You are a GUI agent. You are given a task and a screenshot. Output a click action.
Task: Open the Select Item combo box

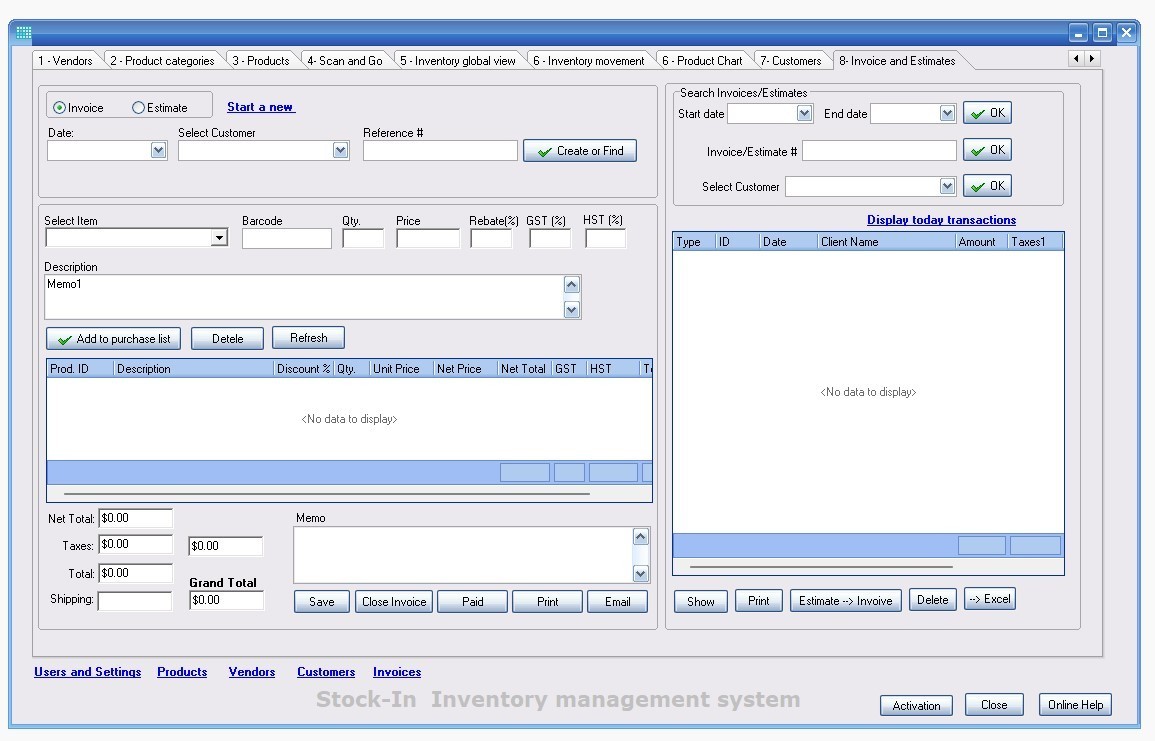pos(219,237)
